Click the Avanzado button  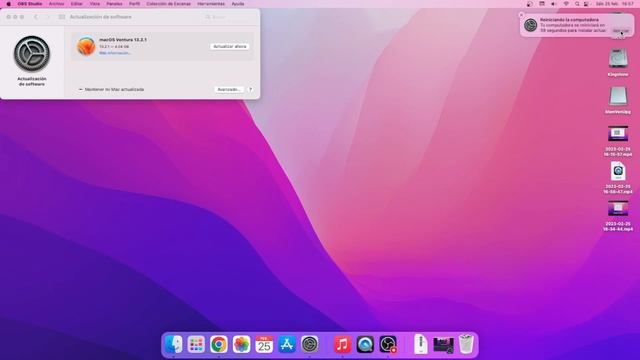pyautogui.click(x=229, y=89)
